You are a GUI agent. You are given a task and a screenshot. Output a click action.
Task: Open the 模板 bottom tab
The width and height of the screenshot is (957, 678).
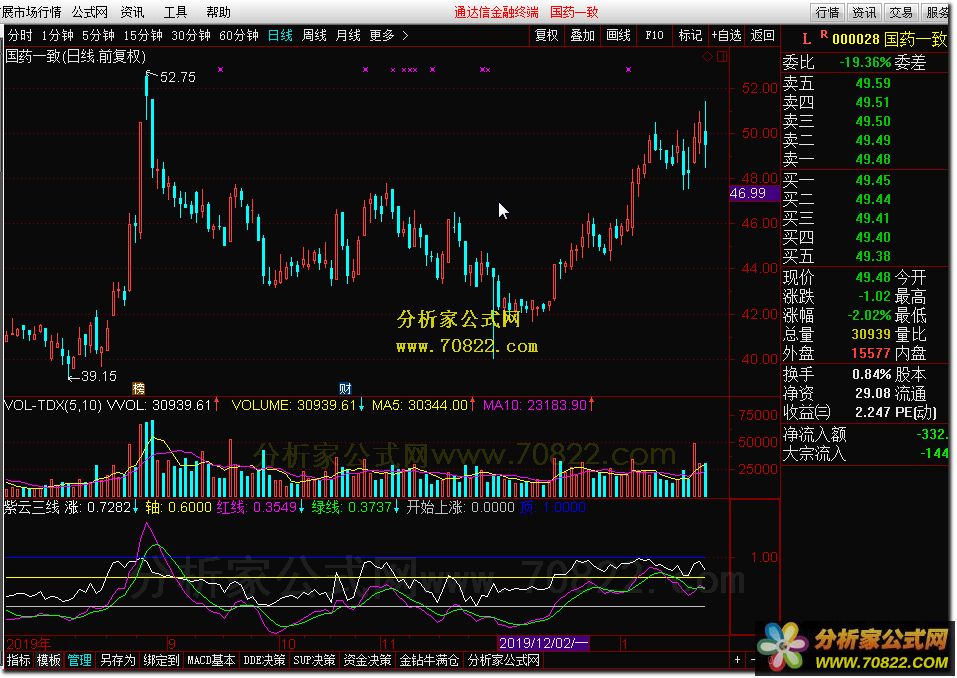(49, 660)
